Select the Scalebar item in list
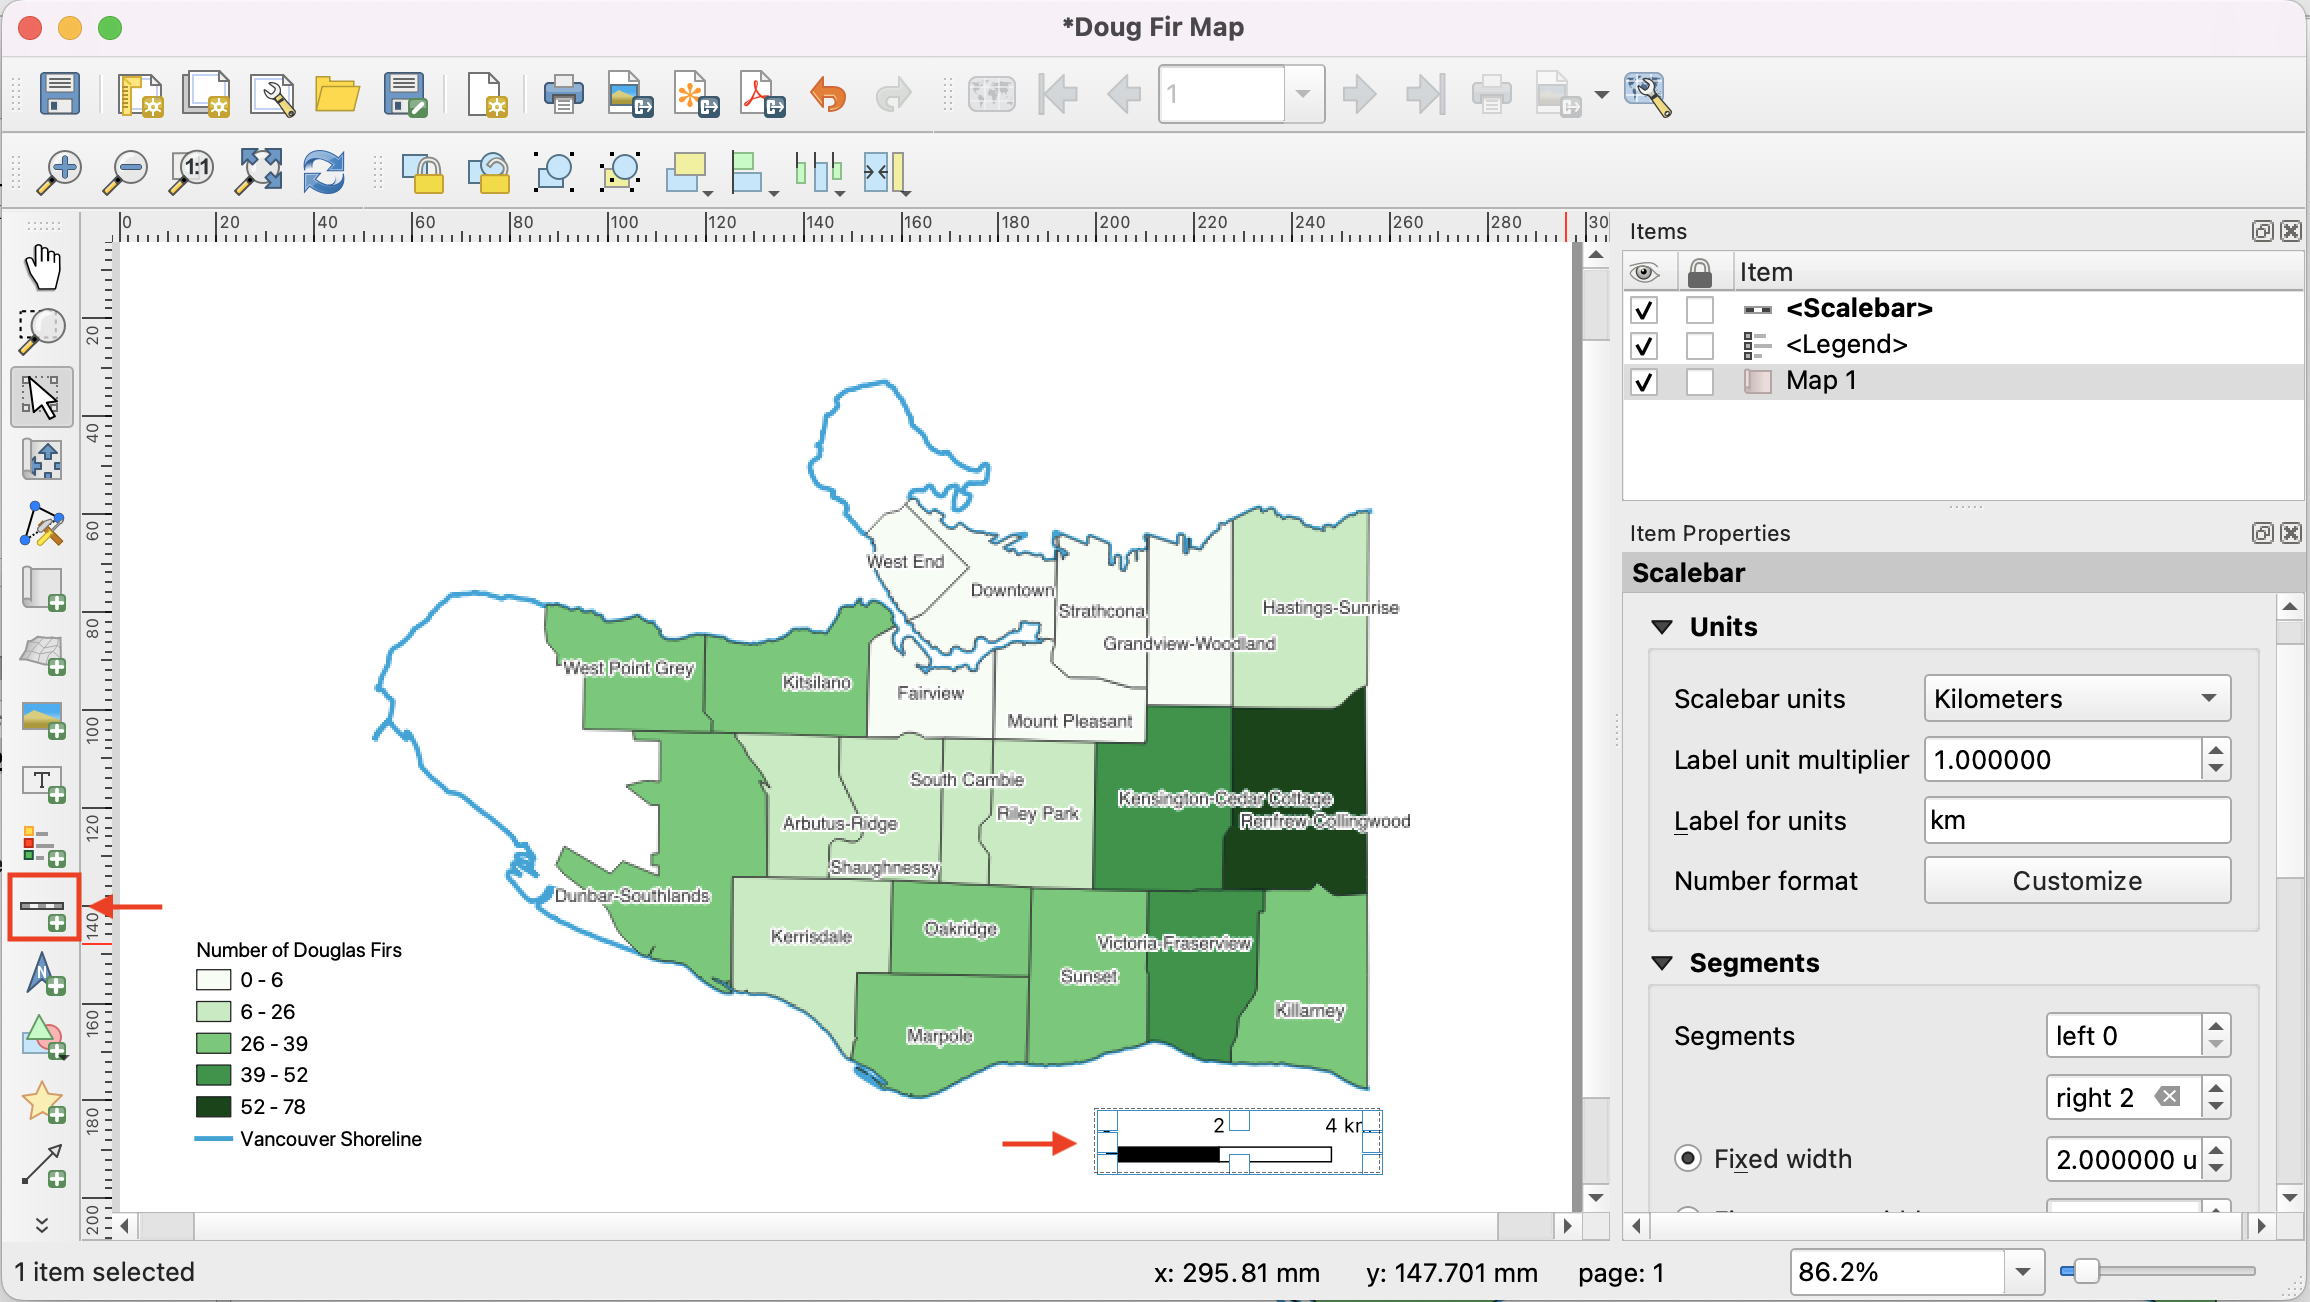 [x=1858, y=309]
